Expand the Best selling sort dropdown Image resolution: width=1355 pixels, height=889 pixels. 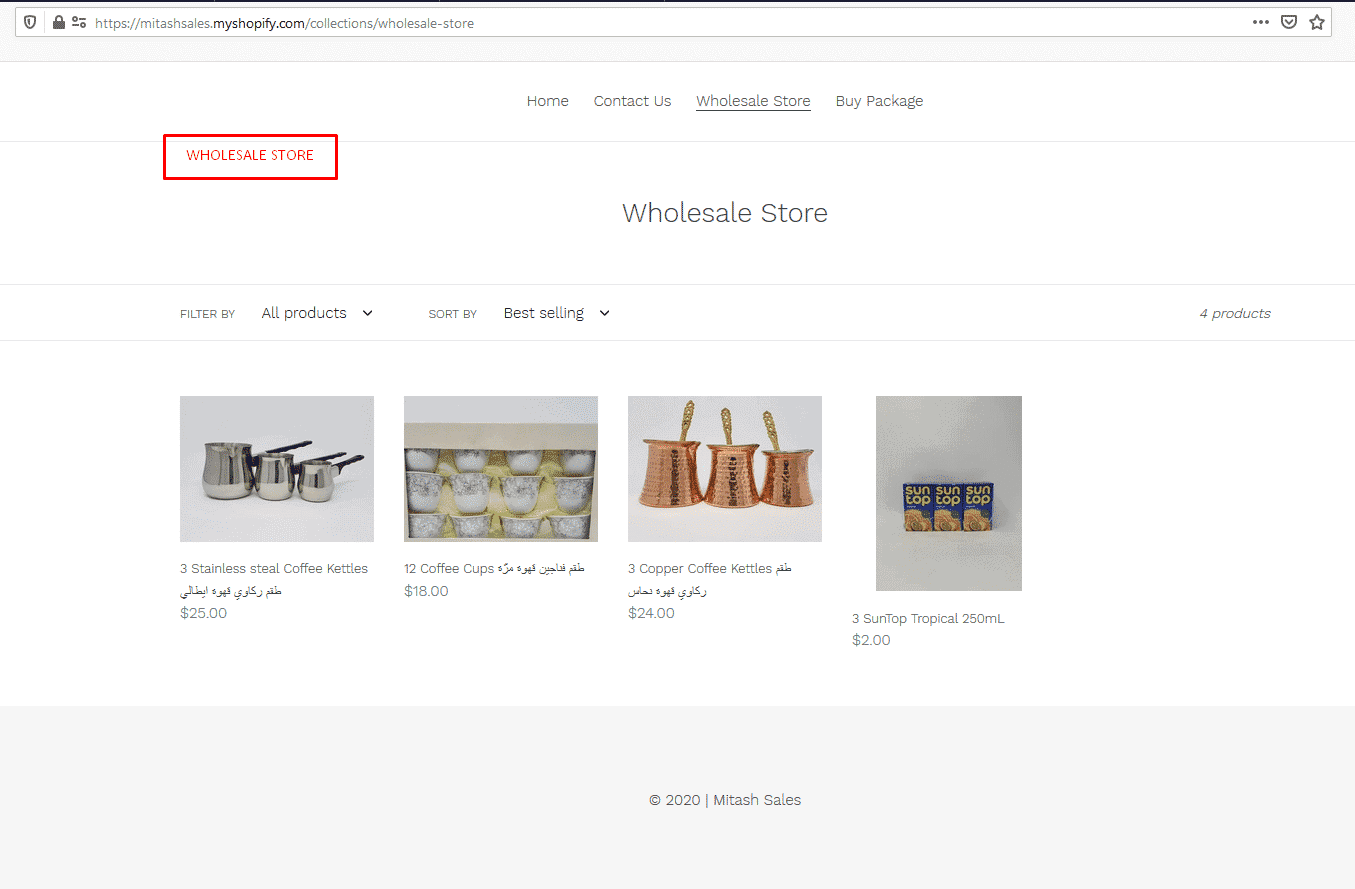tap(556, 313)
